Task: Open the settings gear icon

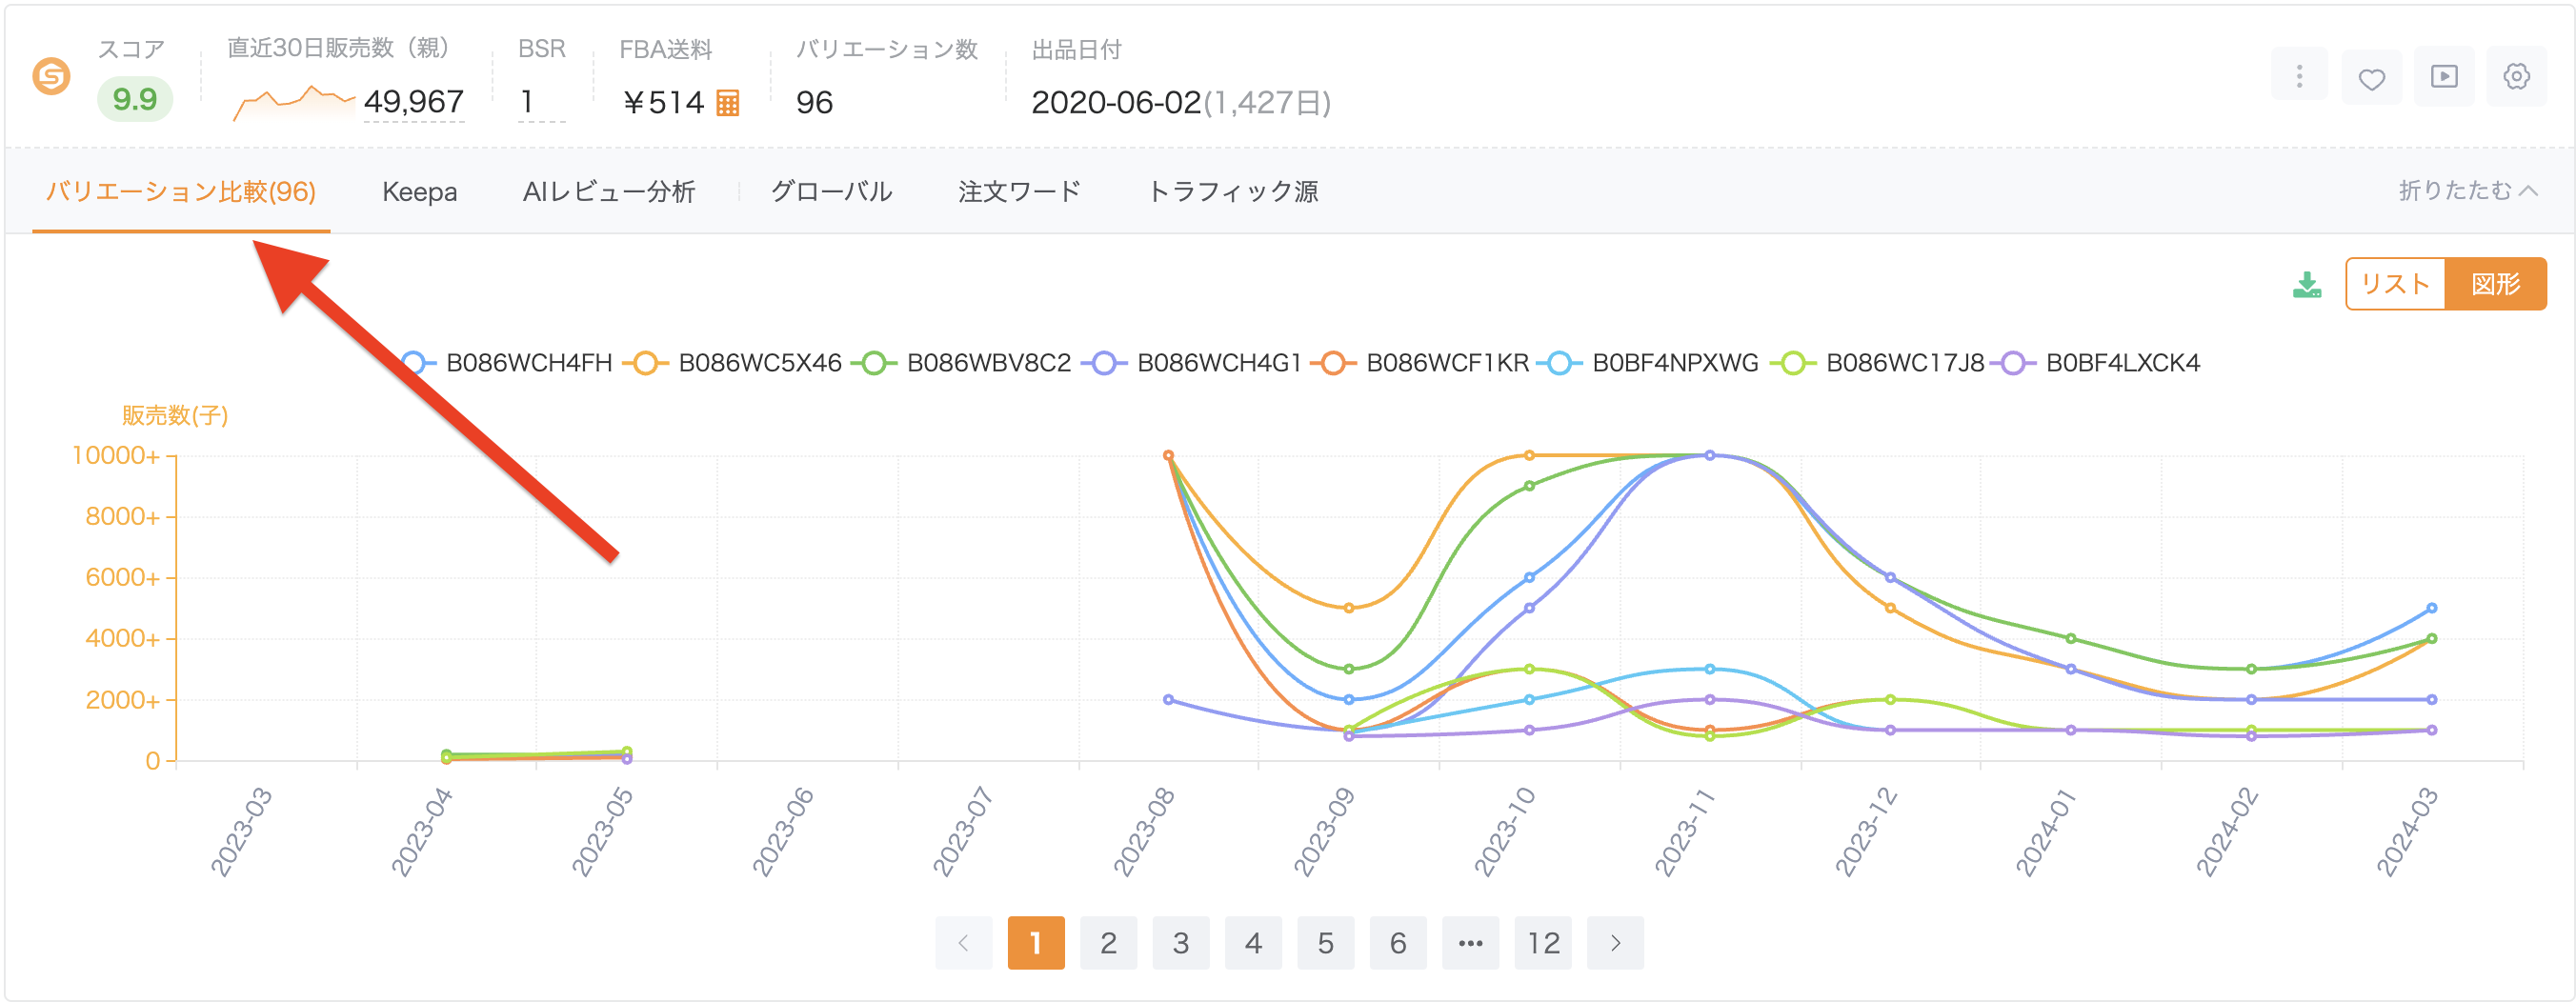Action: tap(2517, 77)
